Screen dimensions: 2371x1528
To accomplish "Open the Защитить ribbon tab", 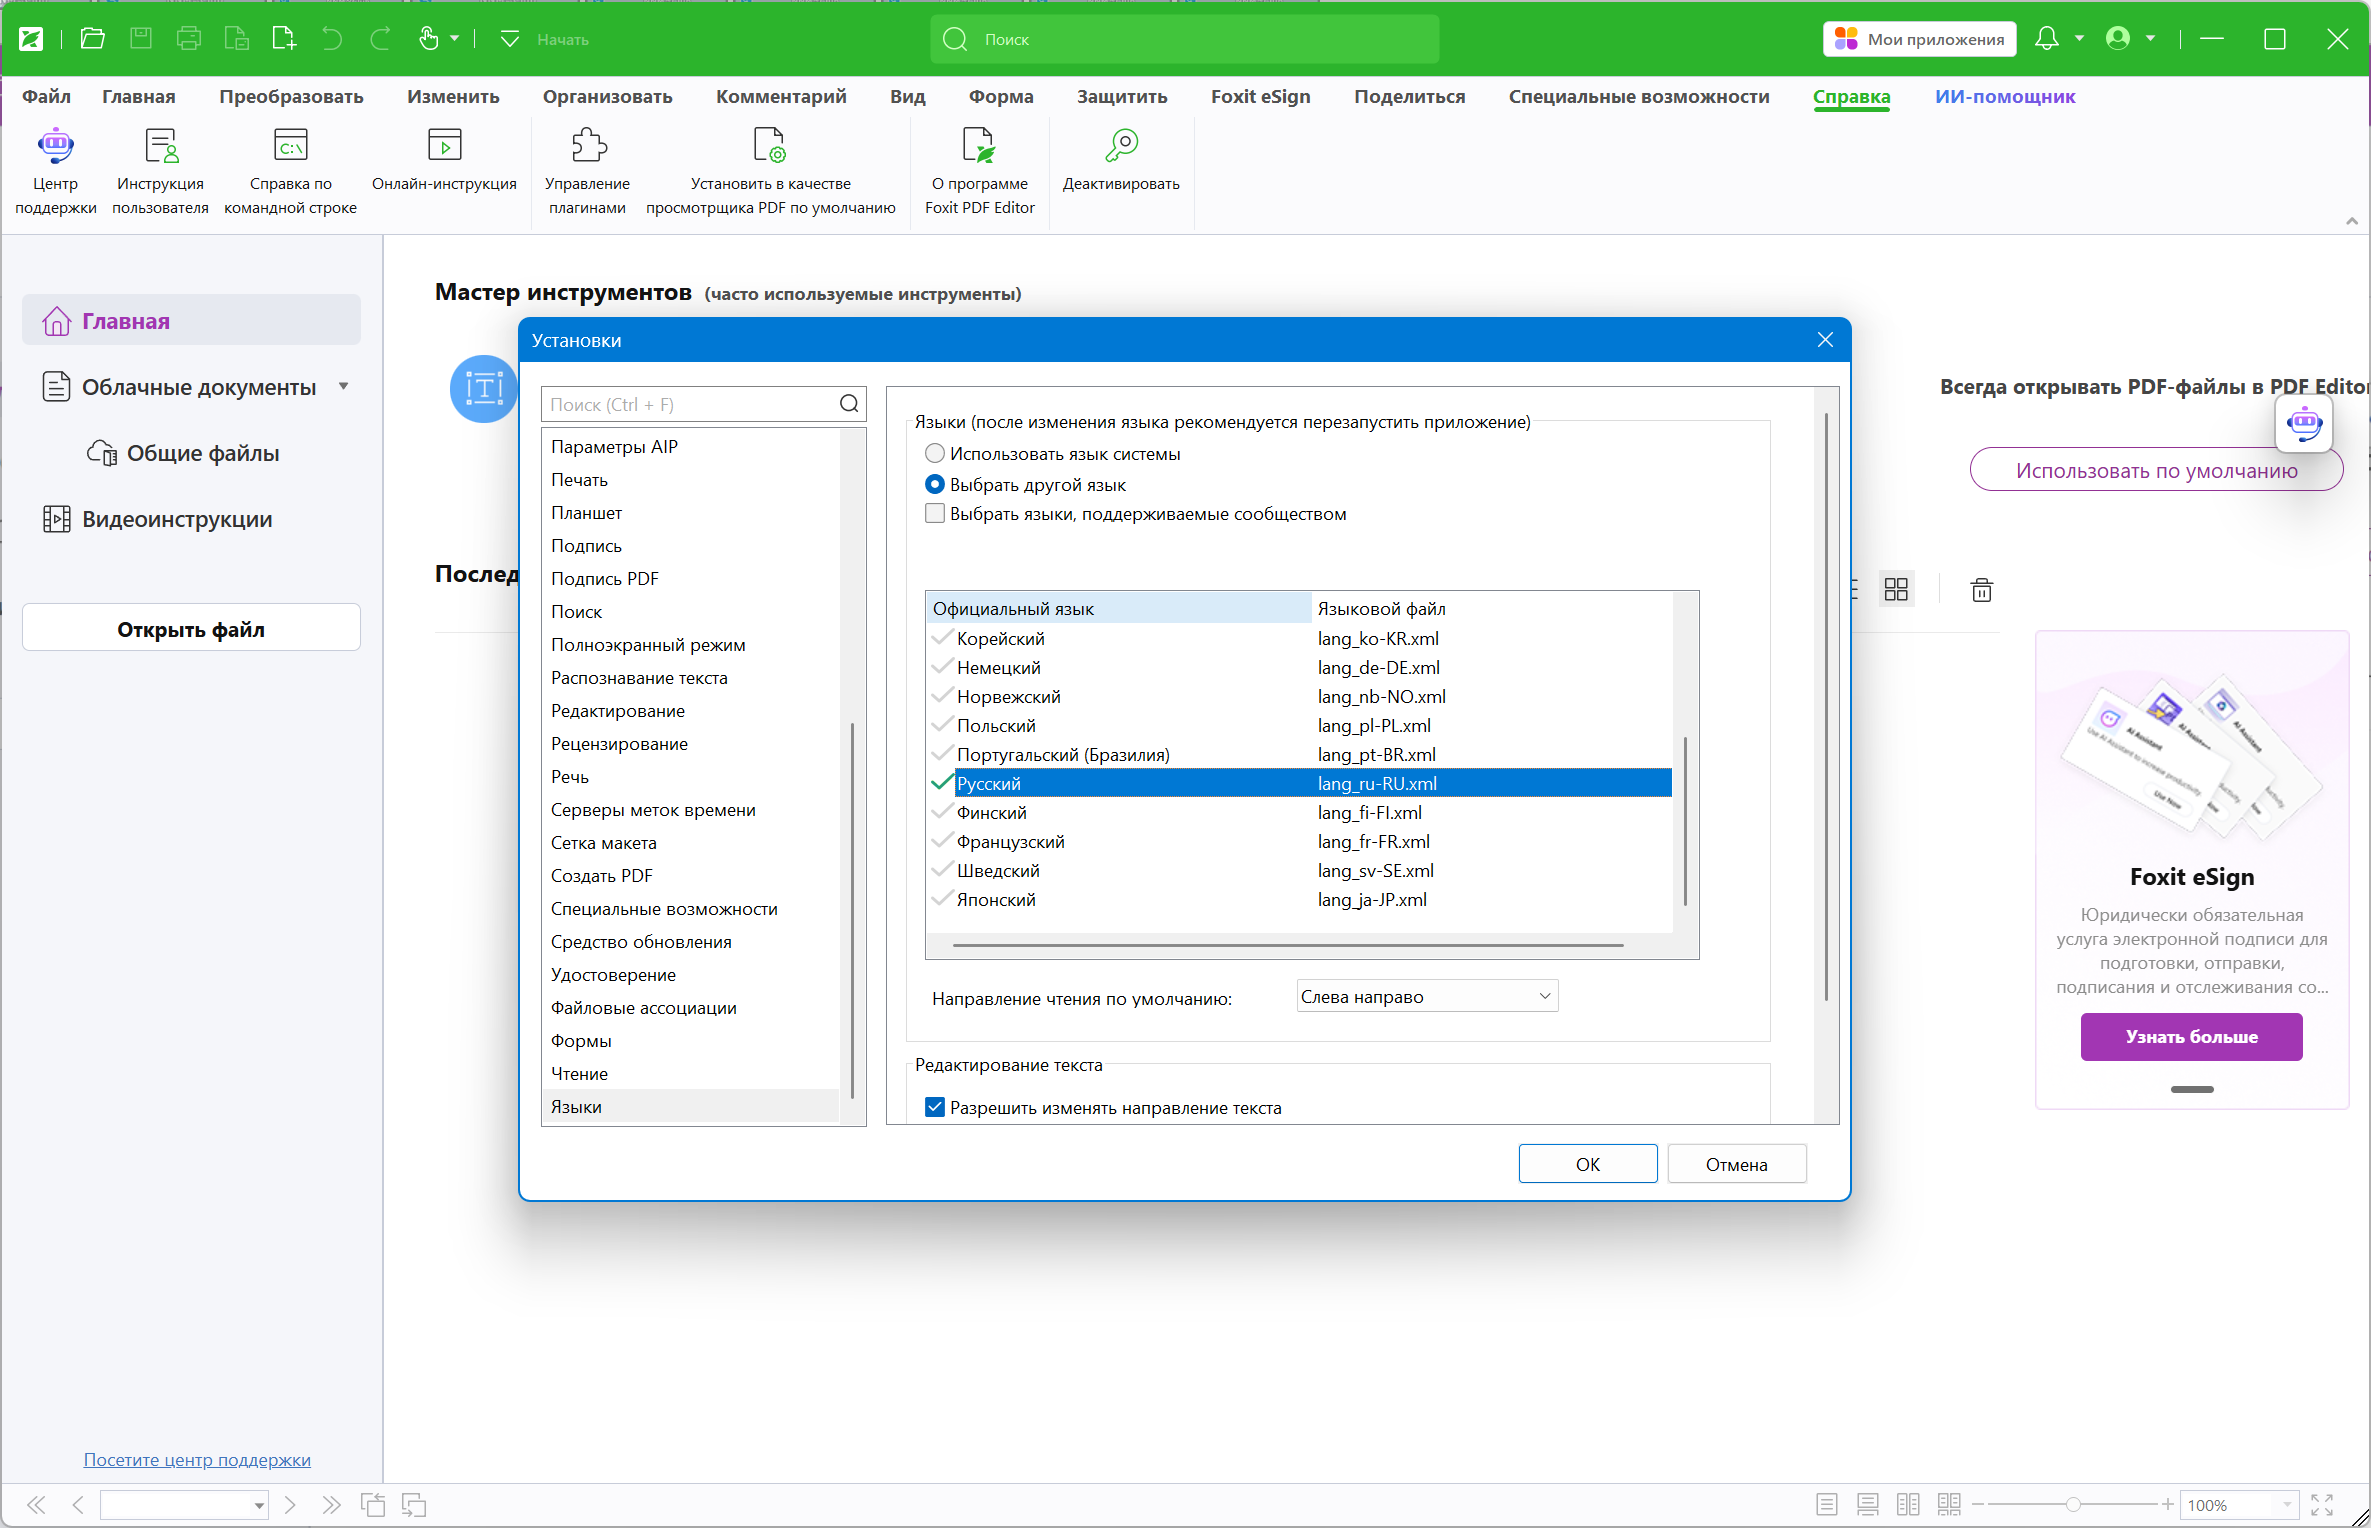I will coord(1121,97).
